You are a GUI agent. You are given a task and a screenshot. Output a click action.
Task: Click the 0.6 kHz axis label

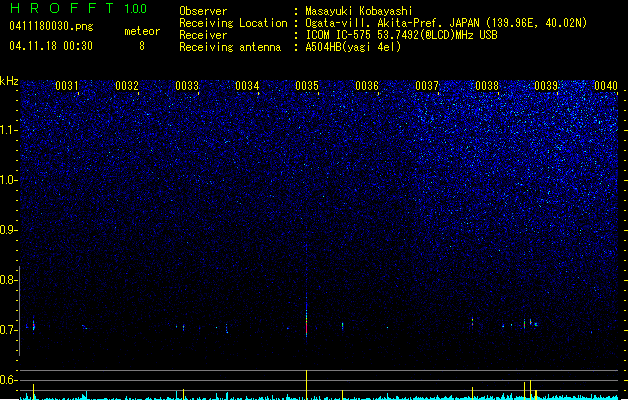9,380
